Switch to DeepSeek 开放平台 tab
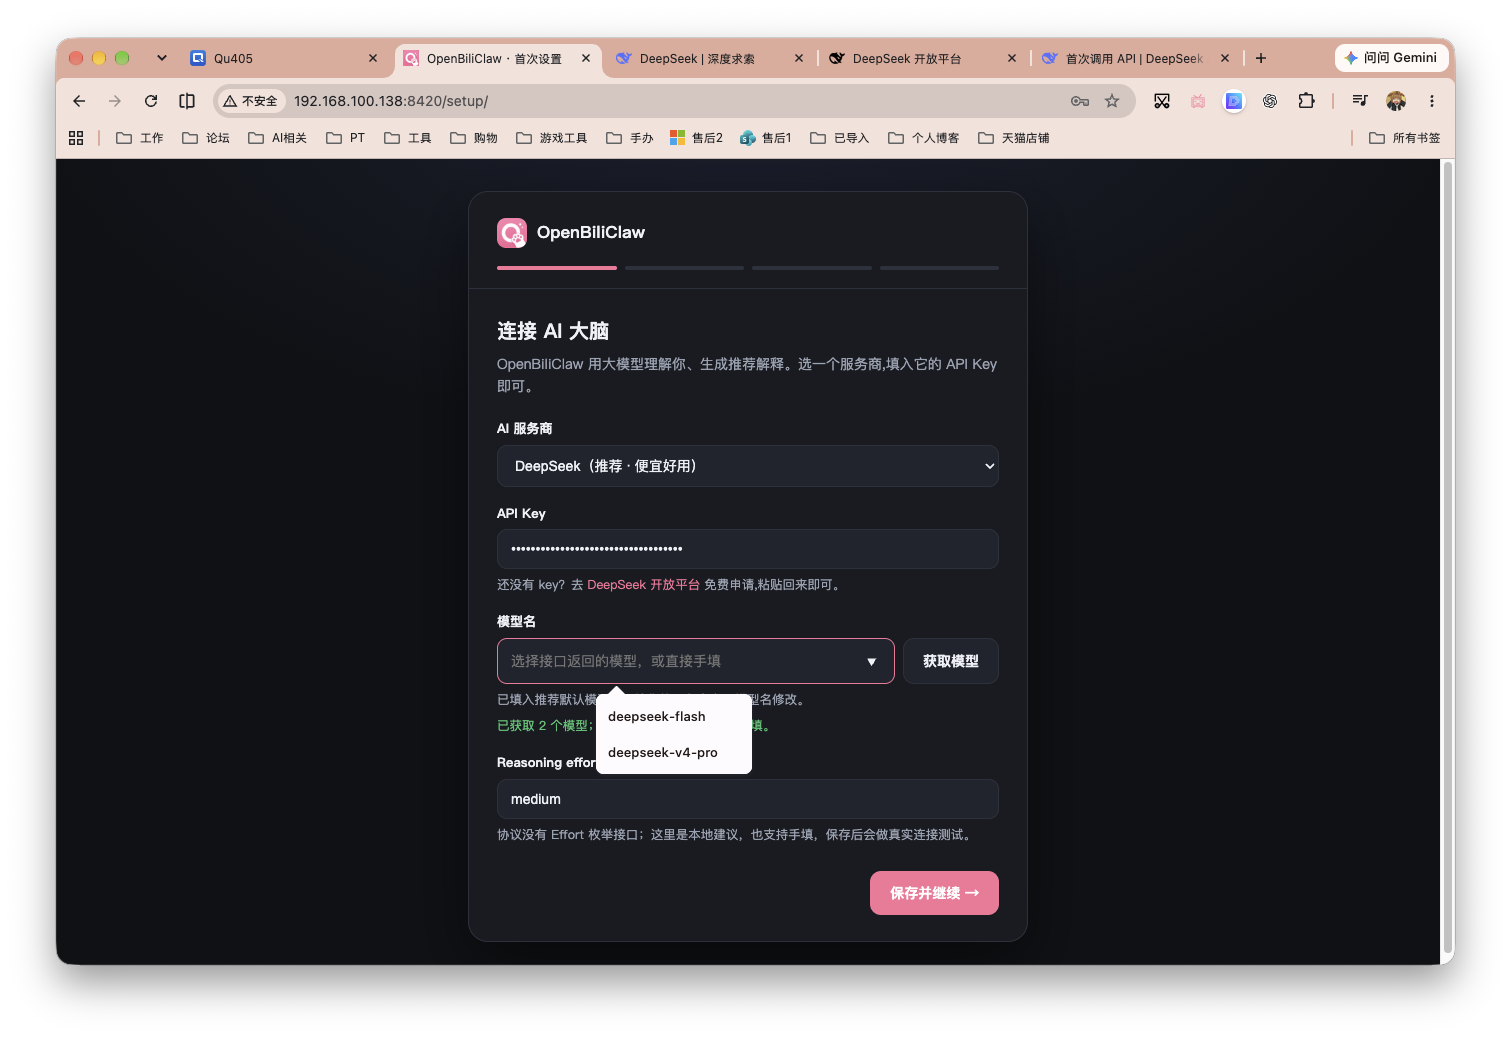1511x1039 pixels. 922,58
